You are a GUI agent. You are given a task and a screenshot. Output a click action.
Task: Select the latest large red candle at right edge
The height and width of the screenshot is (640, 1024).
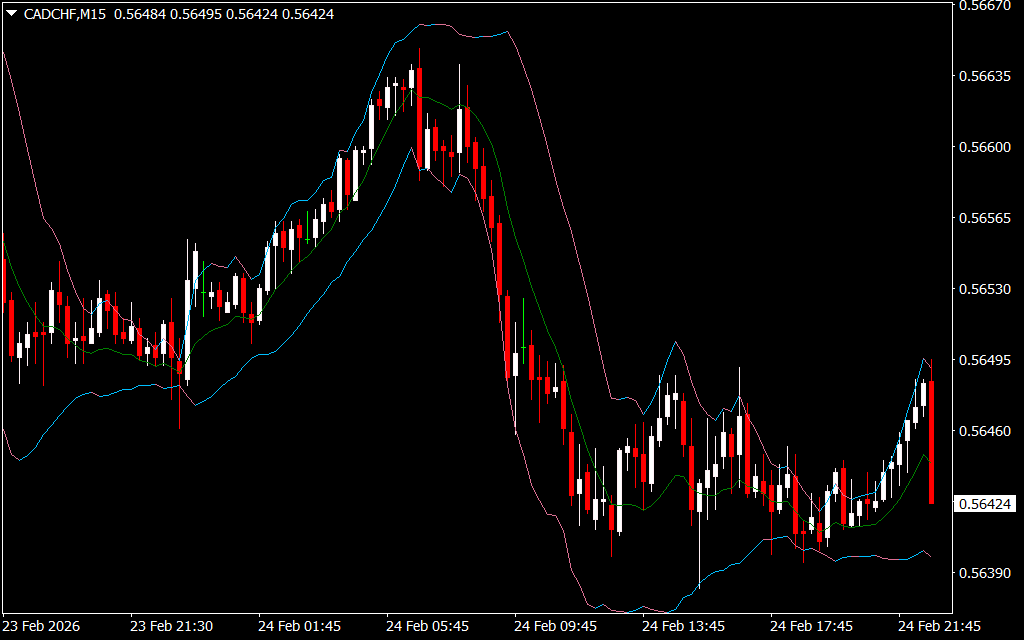tap(931, 442)
